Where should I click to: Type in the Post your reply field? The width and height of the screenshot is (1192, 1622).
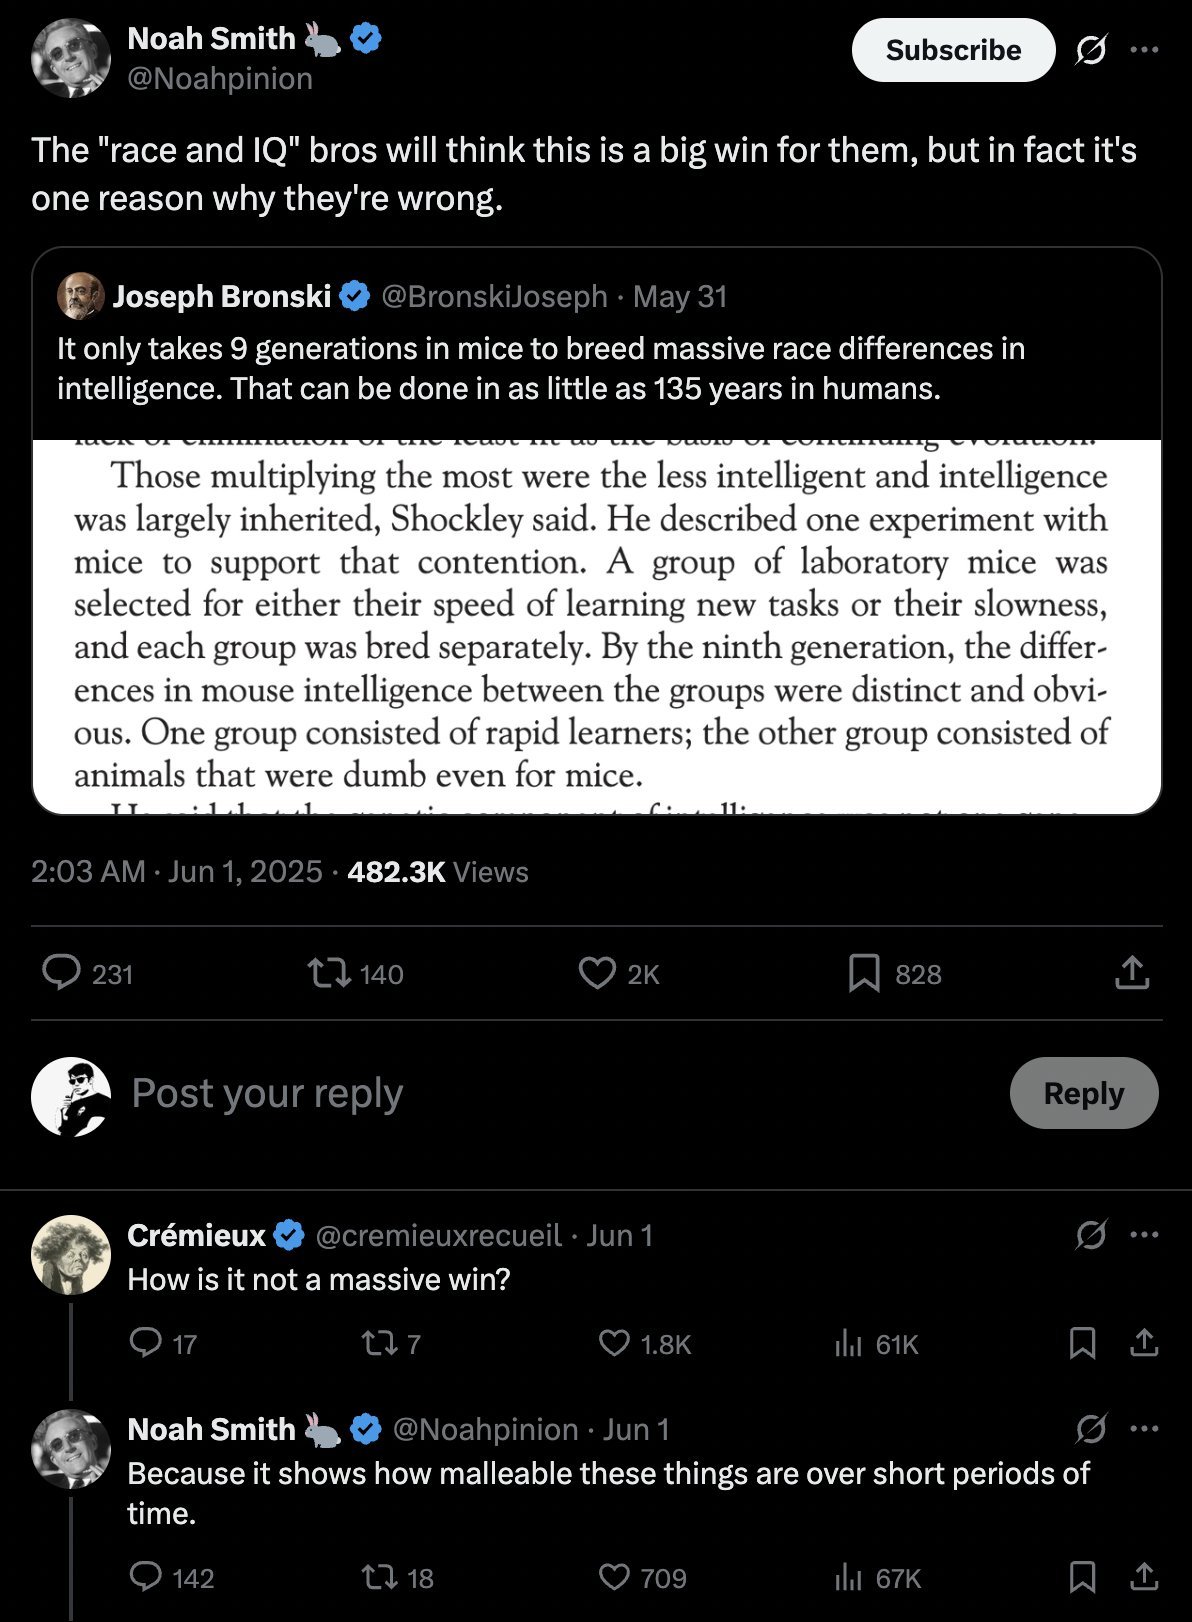point(500,1093)
